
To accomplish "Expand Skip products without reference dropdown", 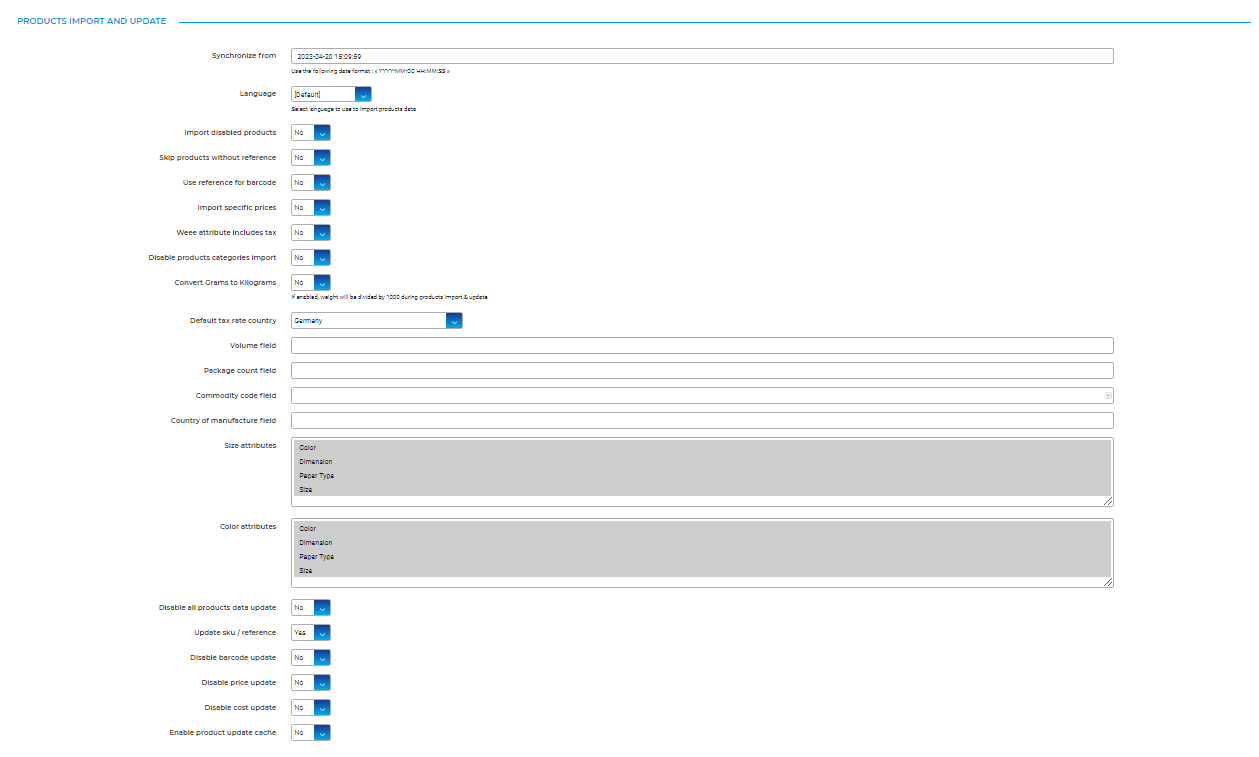I will click(x=311, y=158).
